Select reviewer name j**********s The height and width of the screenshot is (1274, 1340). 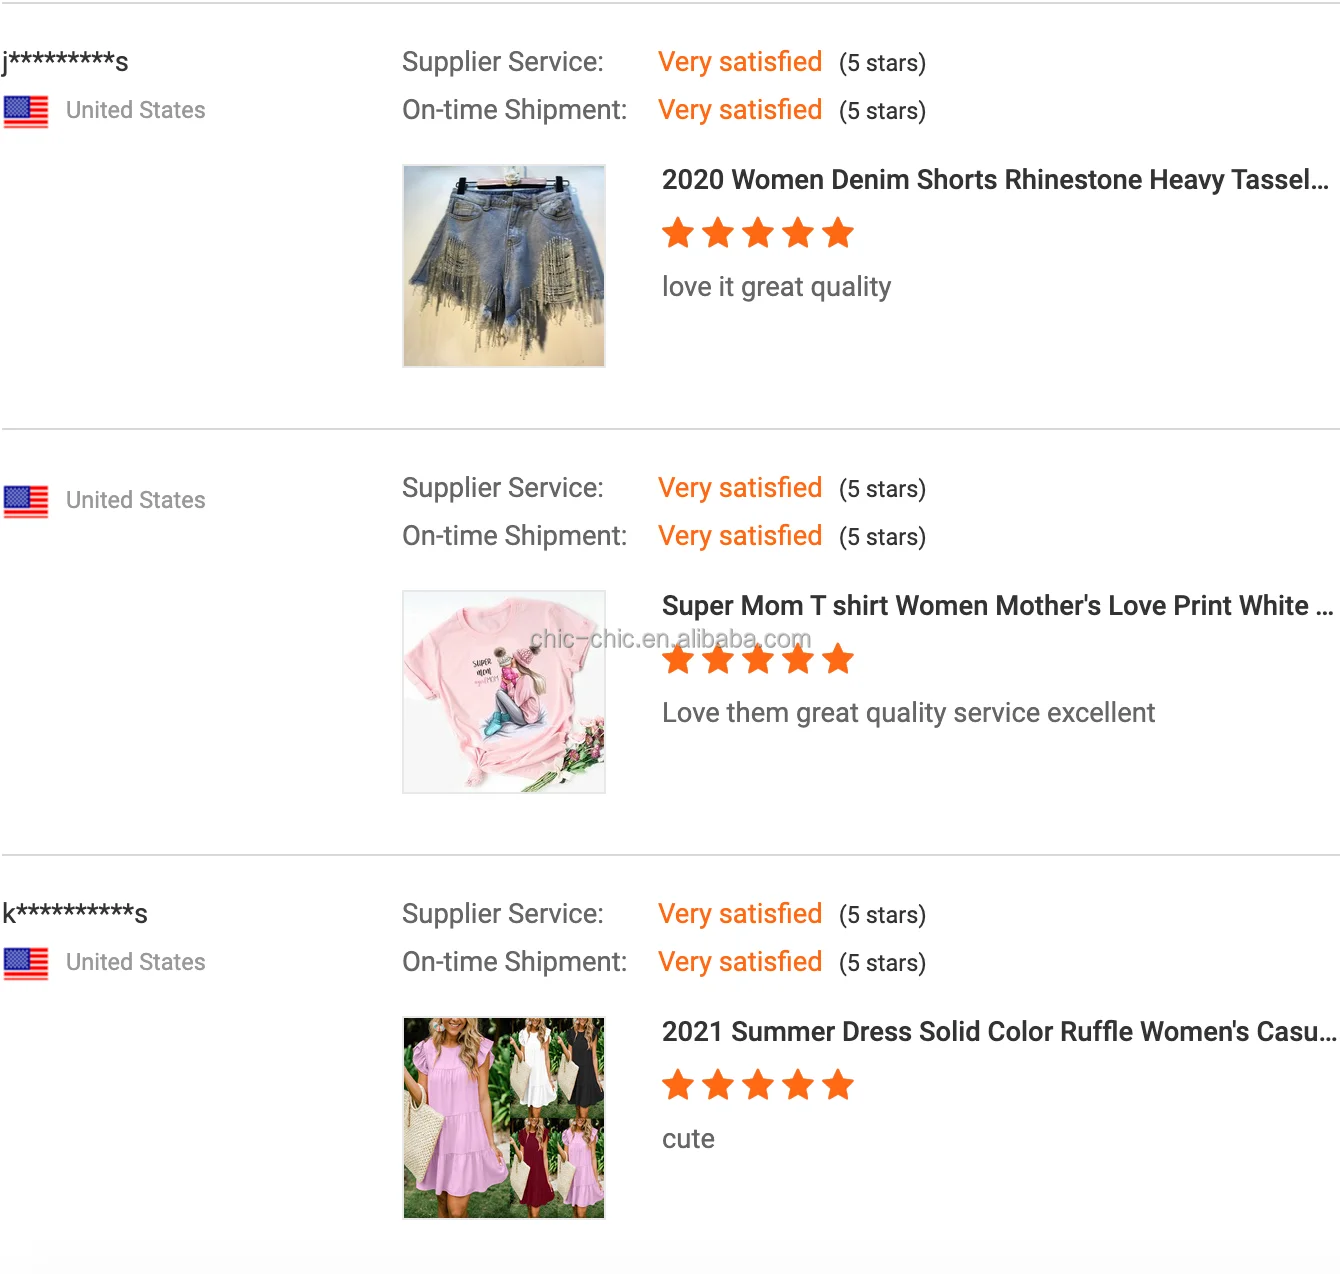(x=65, y=62)
